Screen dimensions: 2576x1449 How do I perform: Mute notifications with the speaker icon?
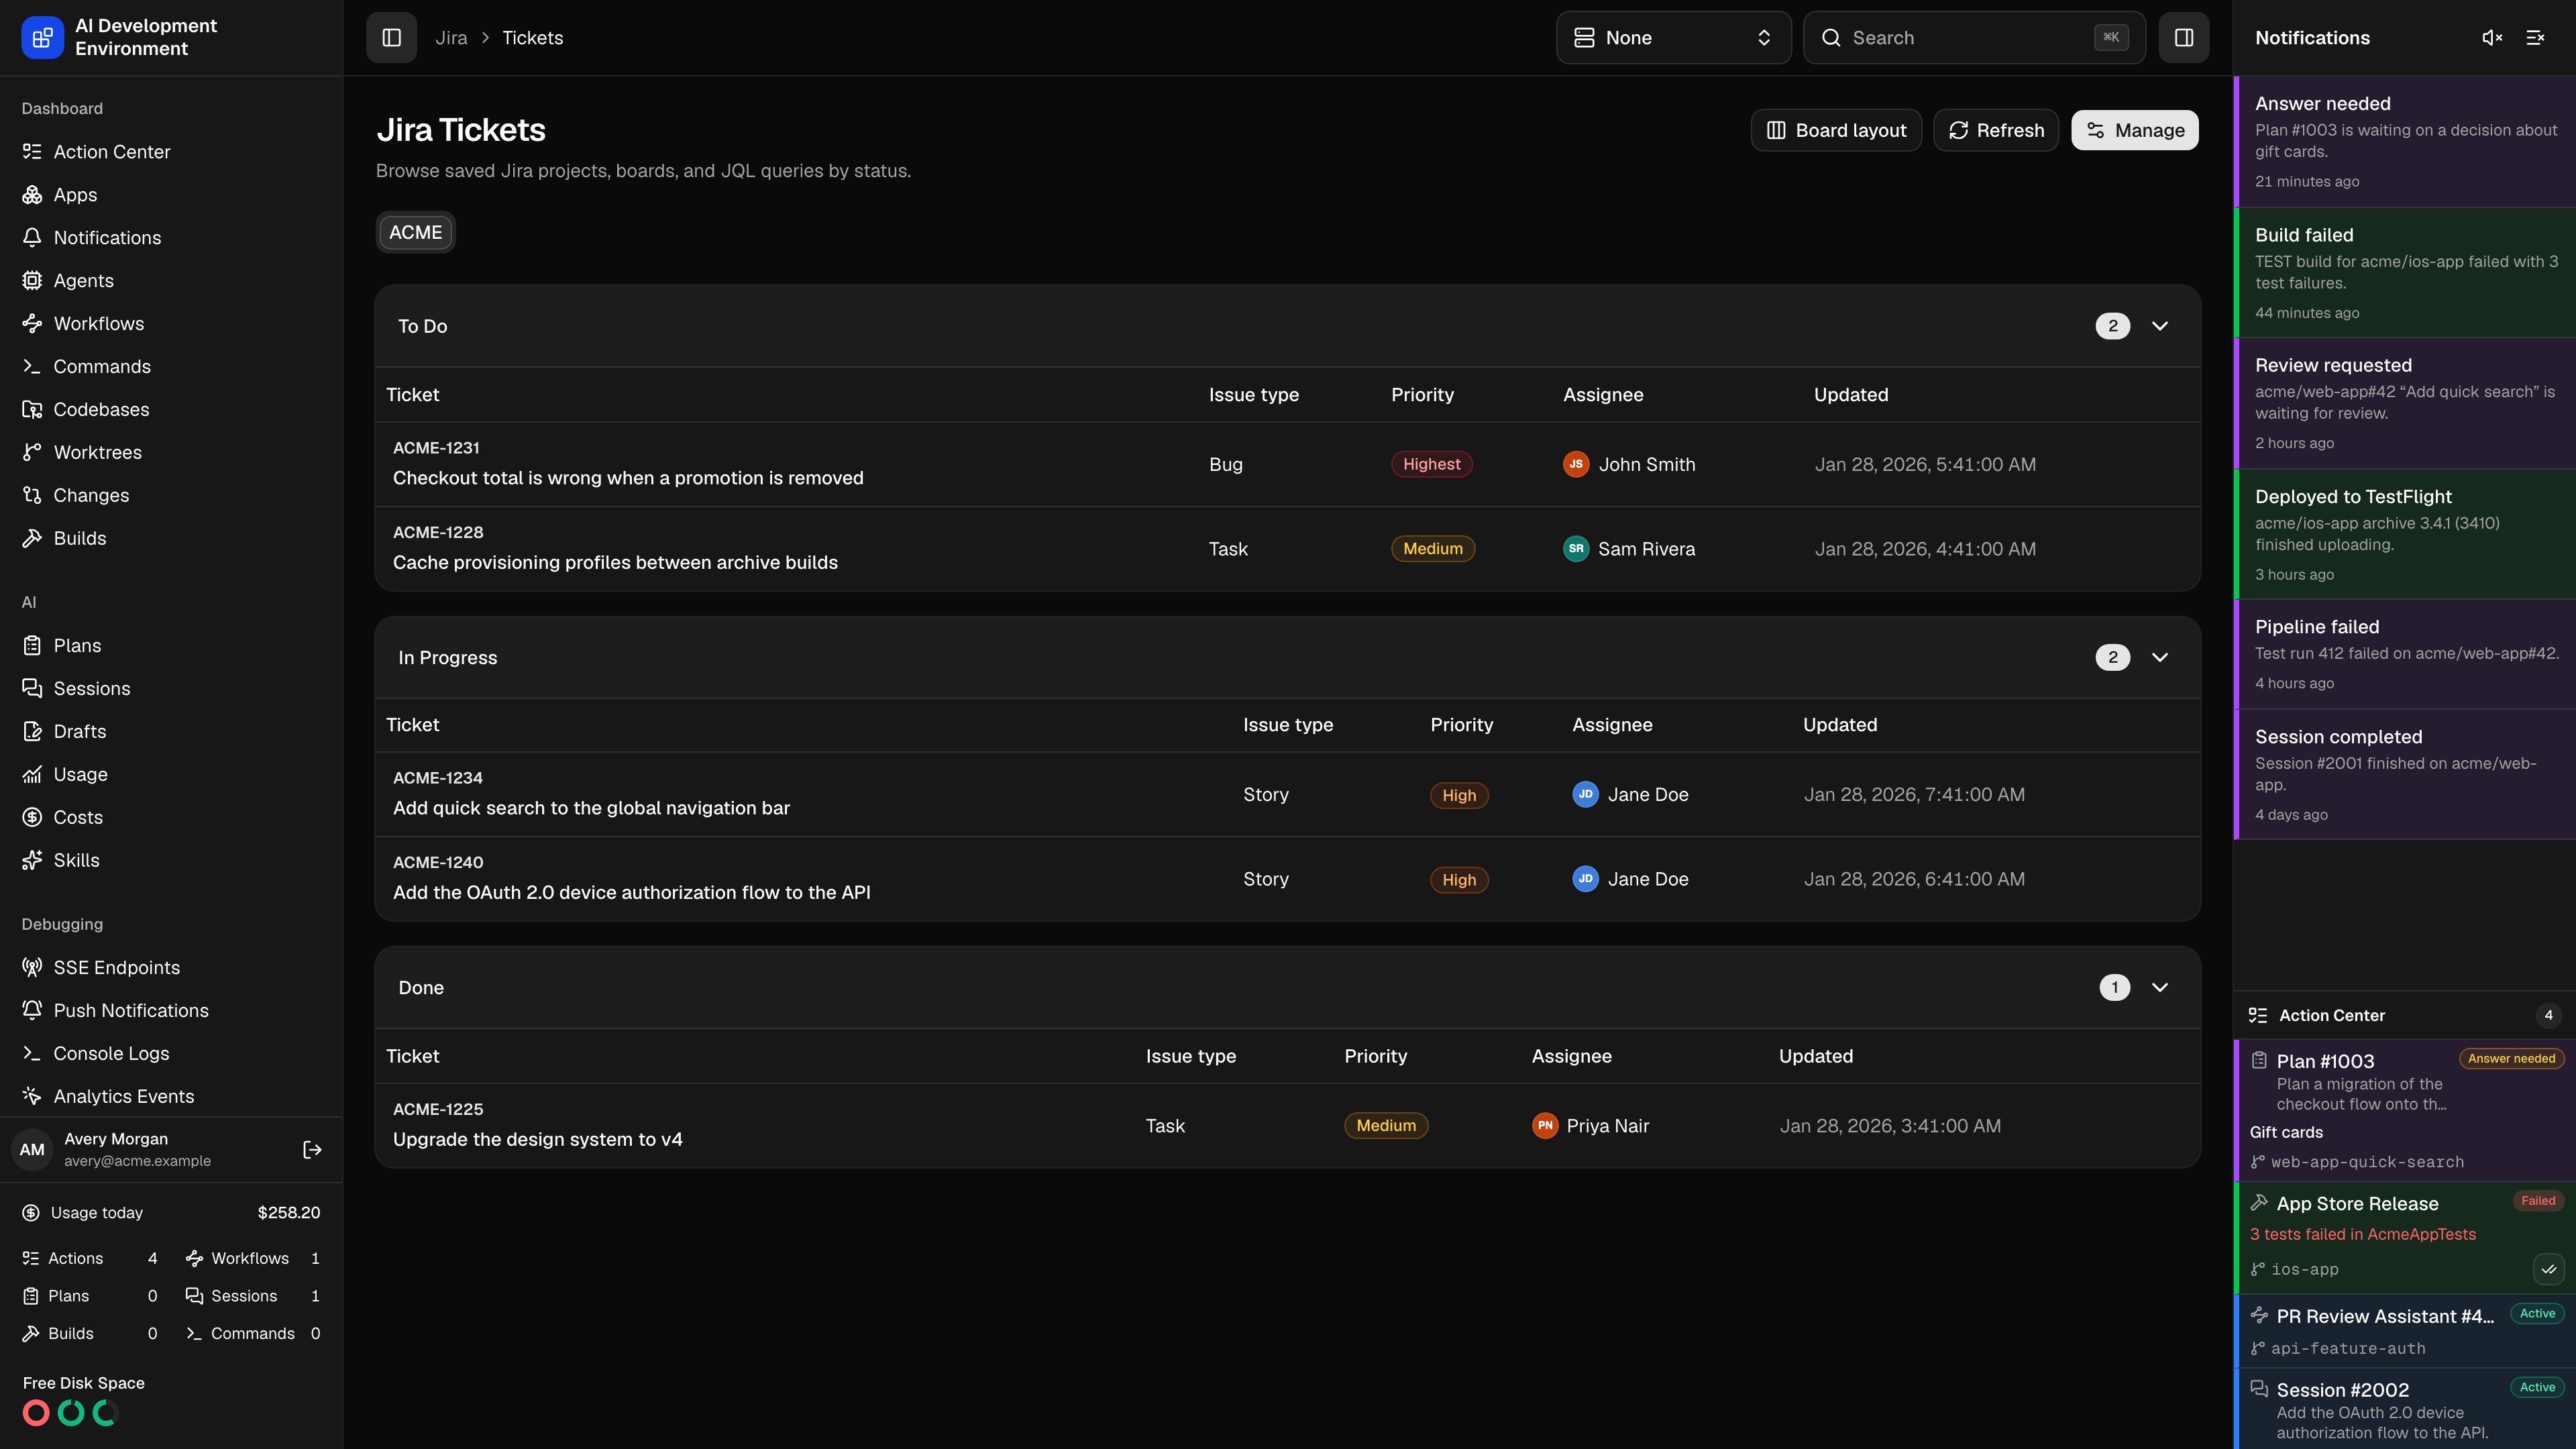[2492, 38]
